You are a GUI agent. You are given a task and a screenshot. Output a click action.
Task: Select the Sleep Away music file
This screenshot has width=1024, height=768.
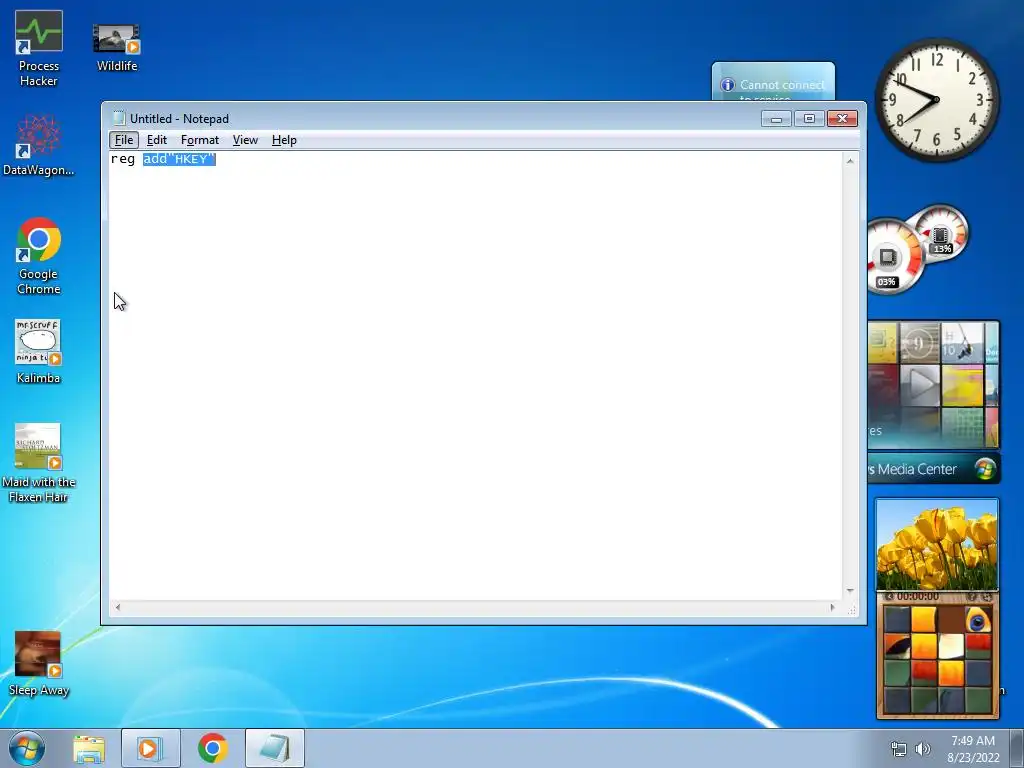point(39,664)
